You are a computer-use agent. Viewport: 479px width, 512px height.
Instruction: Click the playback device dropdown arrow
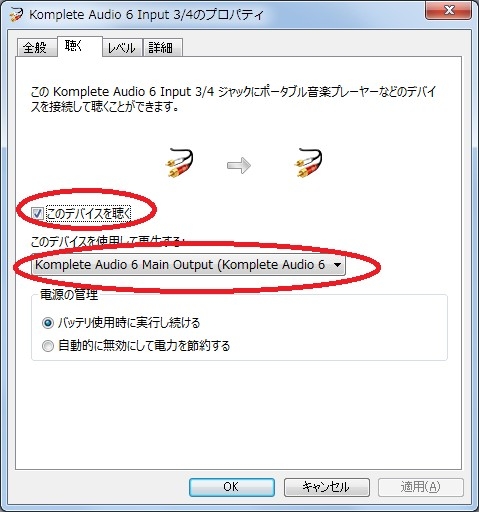coord(337,265)
